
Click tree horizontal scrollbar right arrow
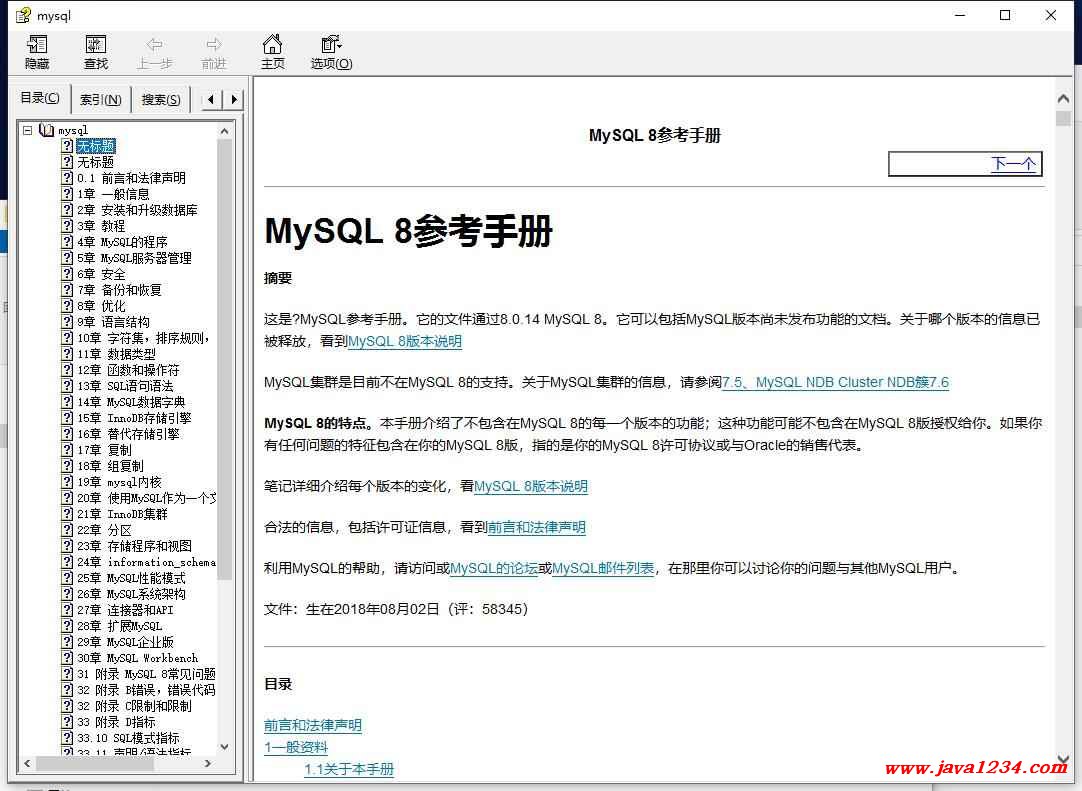coord(208,763)
